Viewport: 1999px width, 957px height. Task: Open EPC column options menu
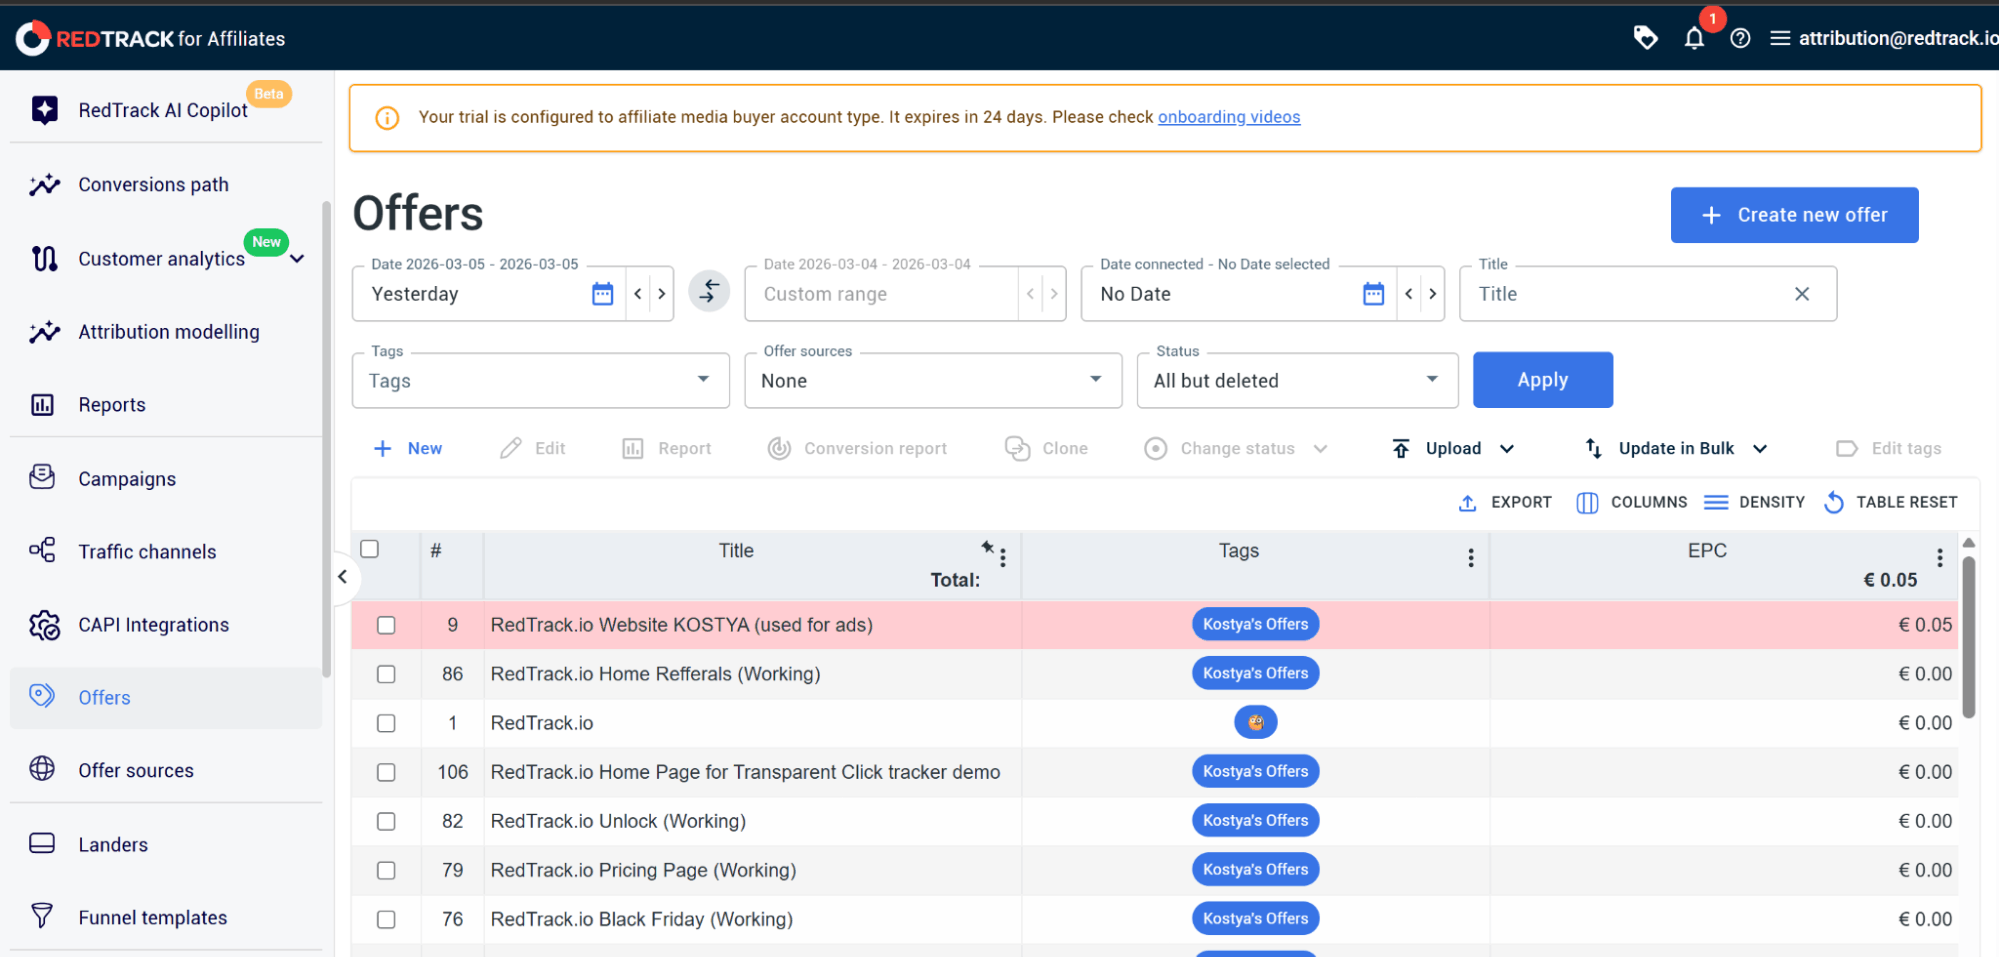pos(1939,558)
